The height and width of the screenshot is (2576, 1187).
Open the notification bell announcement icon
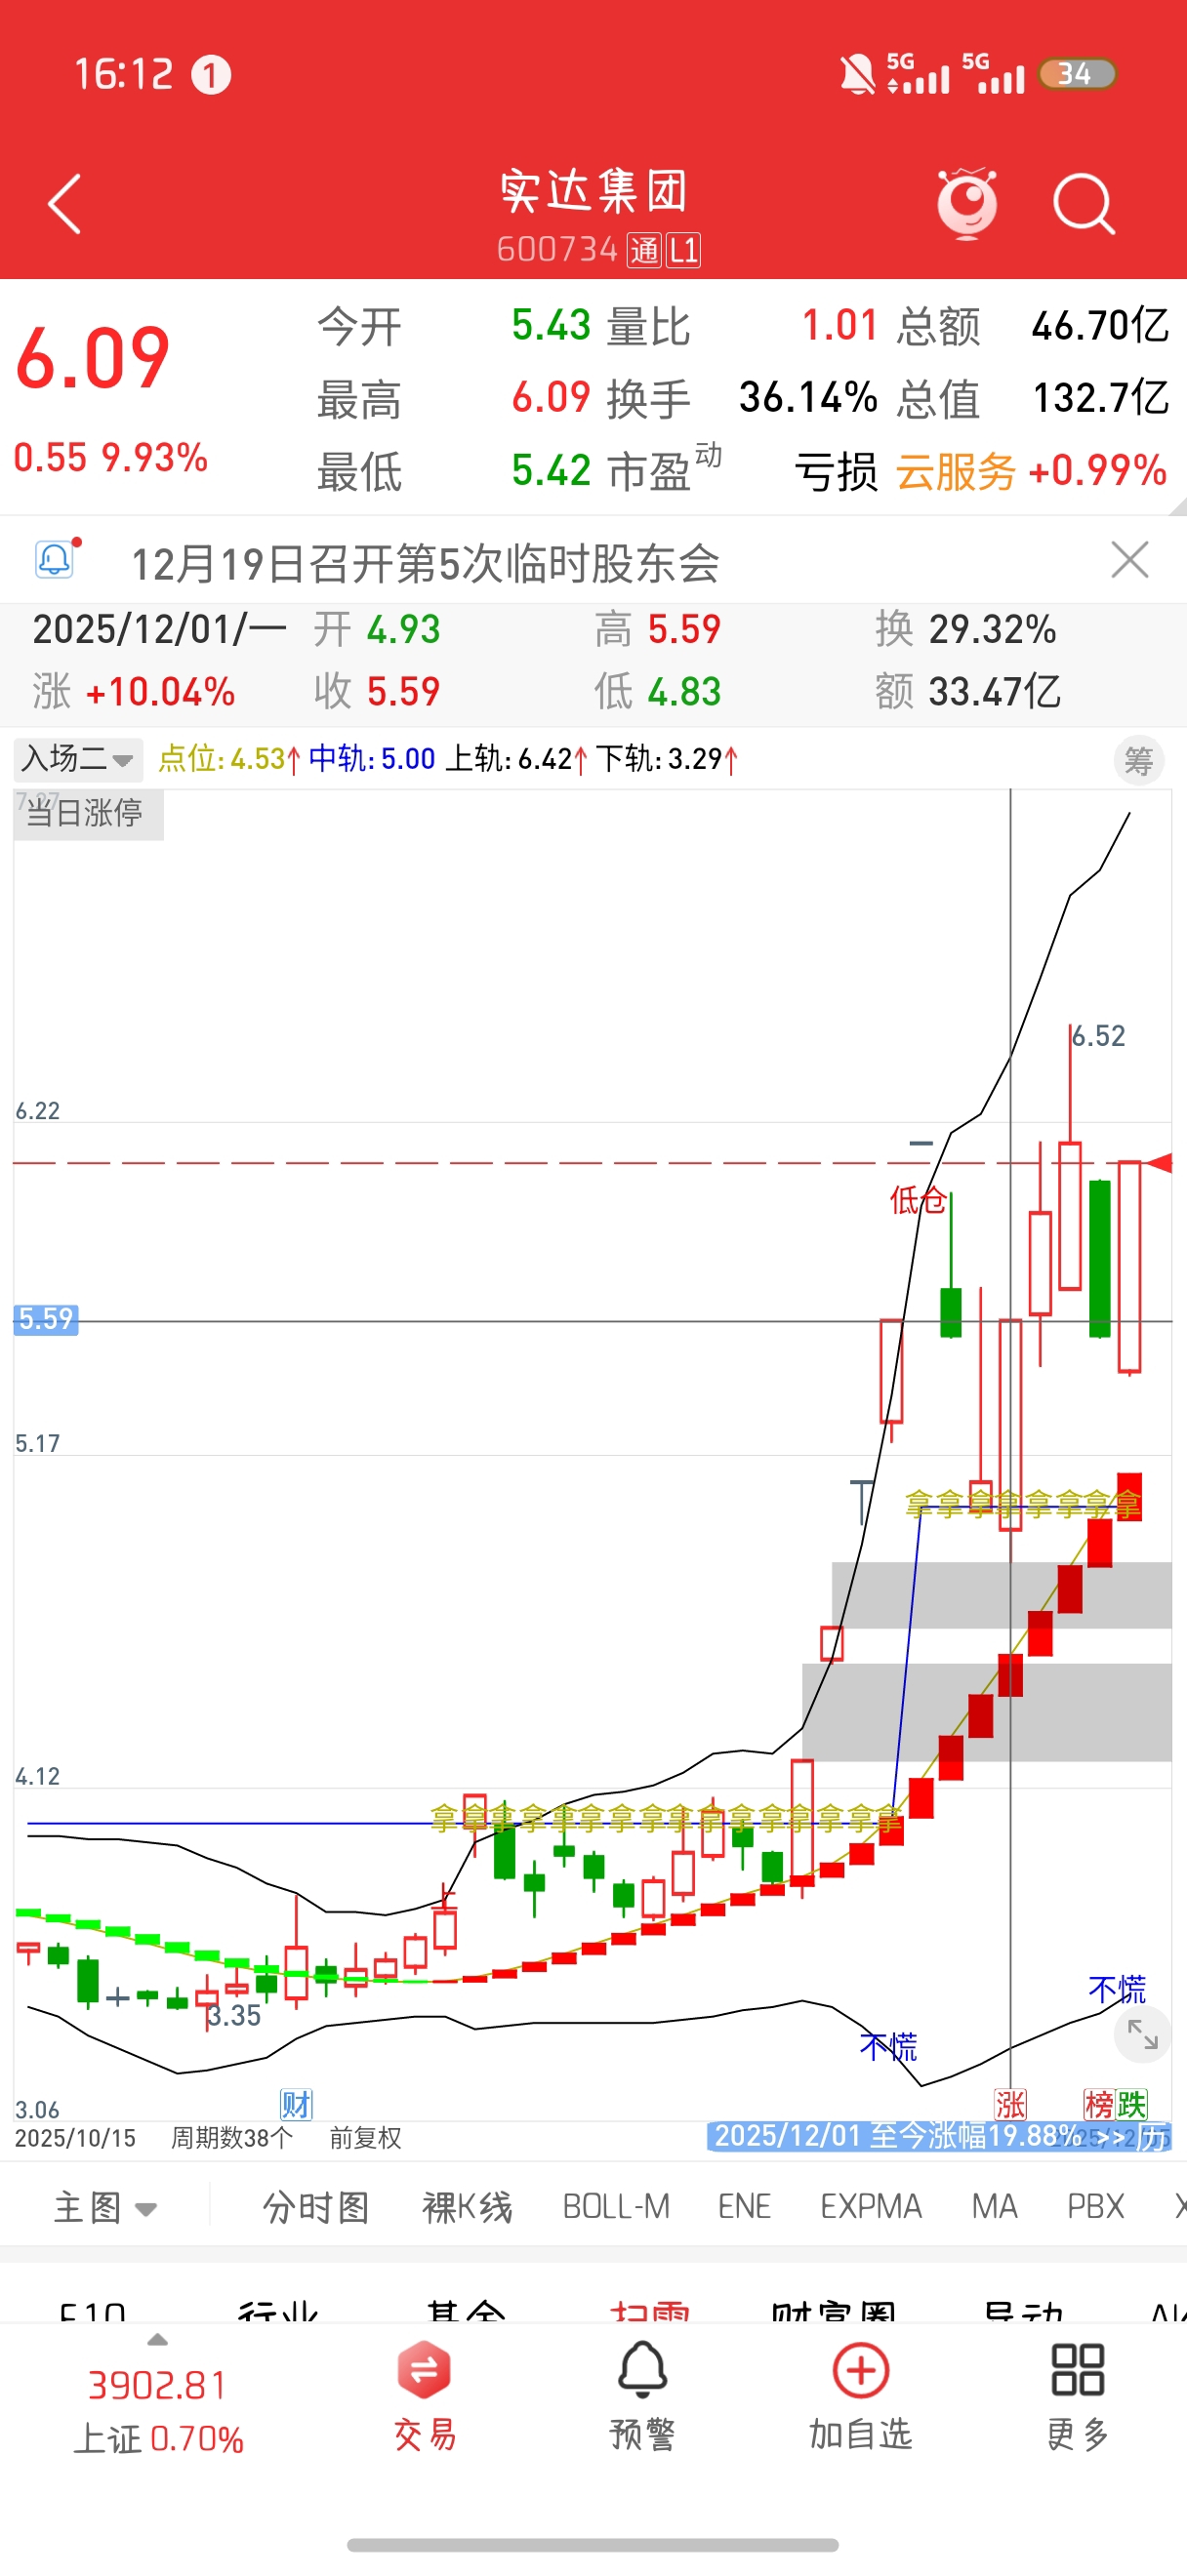[56, 558]
